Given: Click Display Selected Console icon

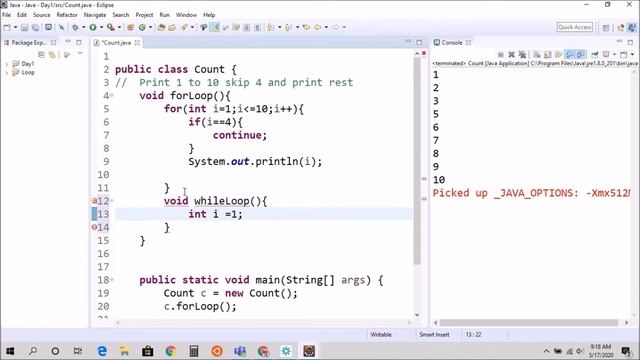Looking at the screenshot, I should click(x=607, y=54).
